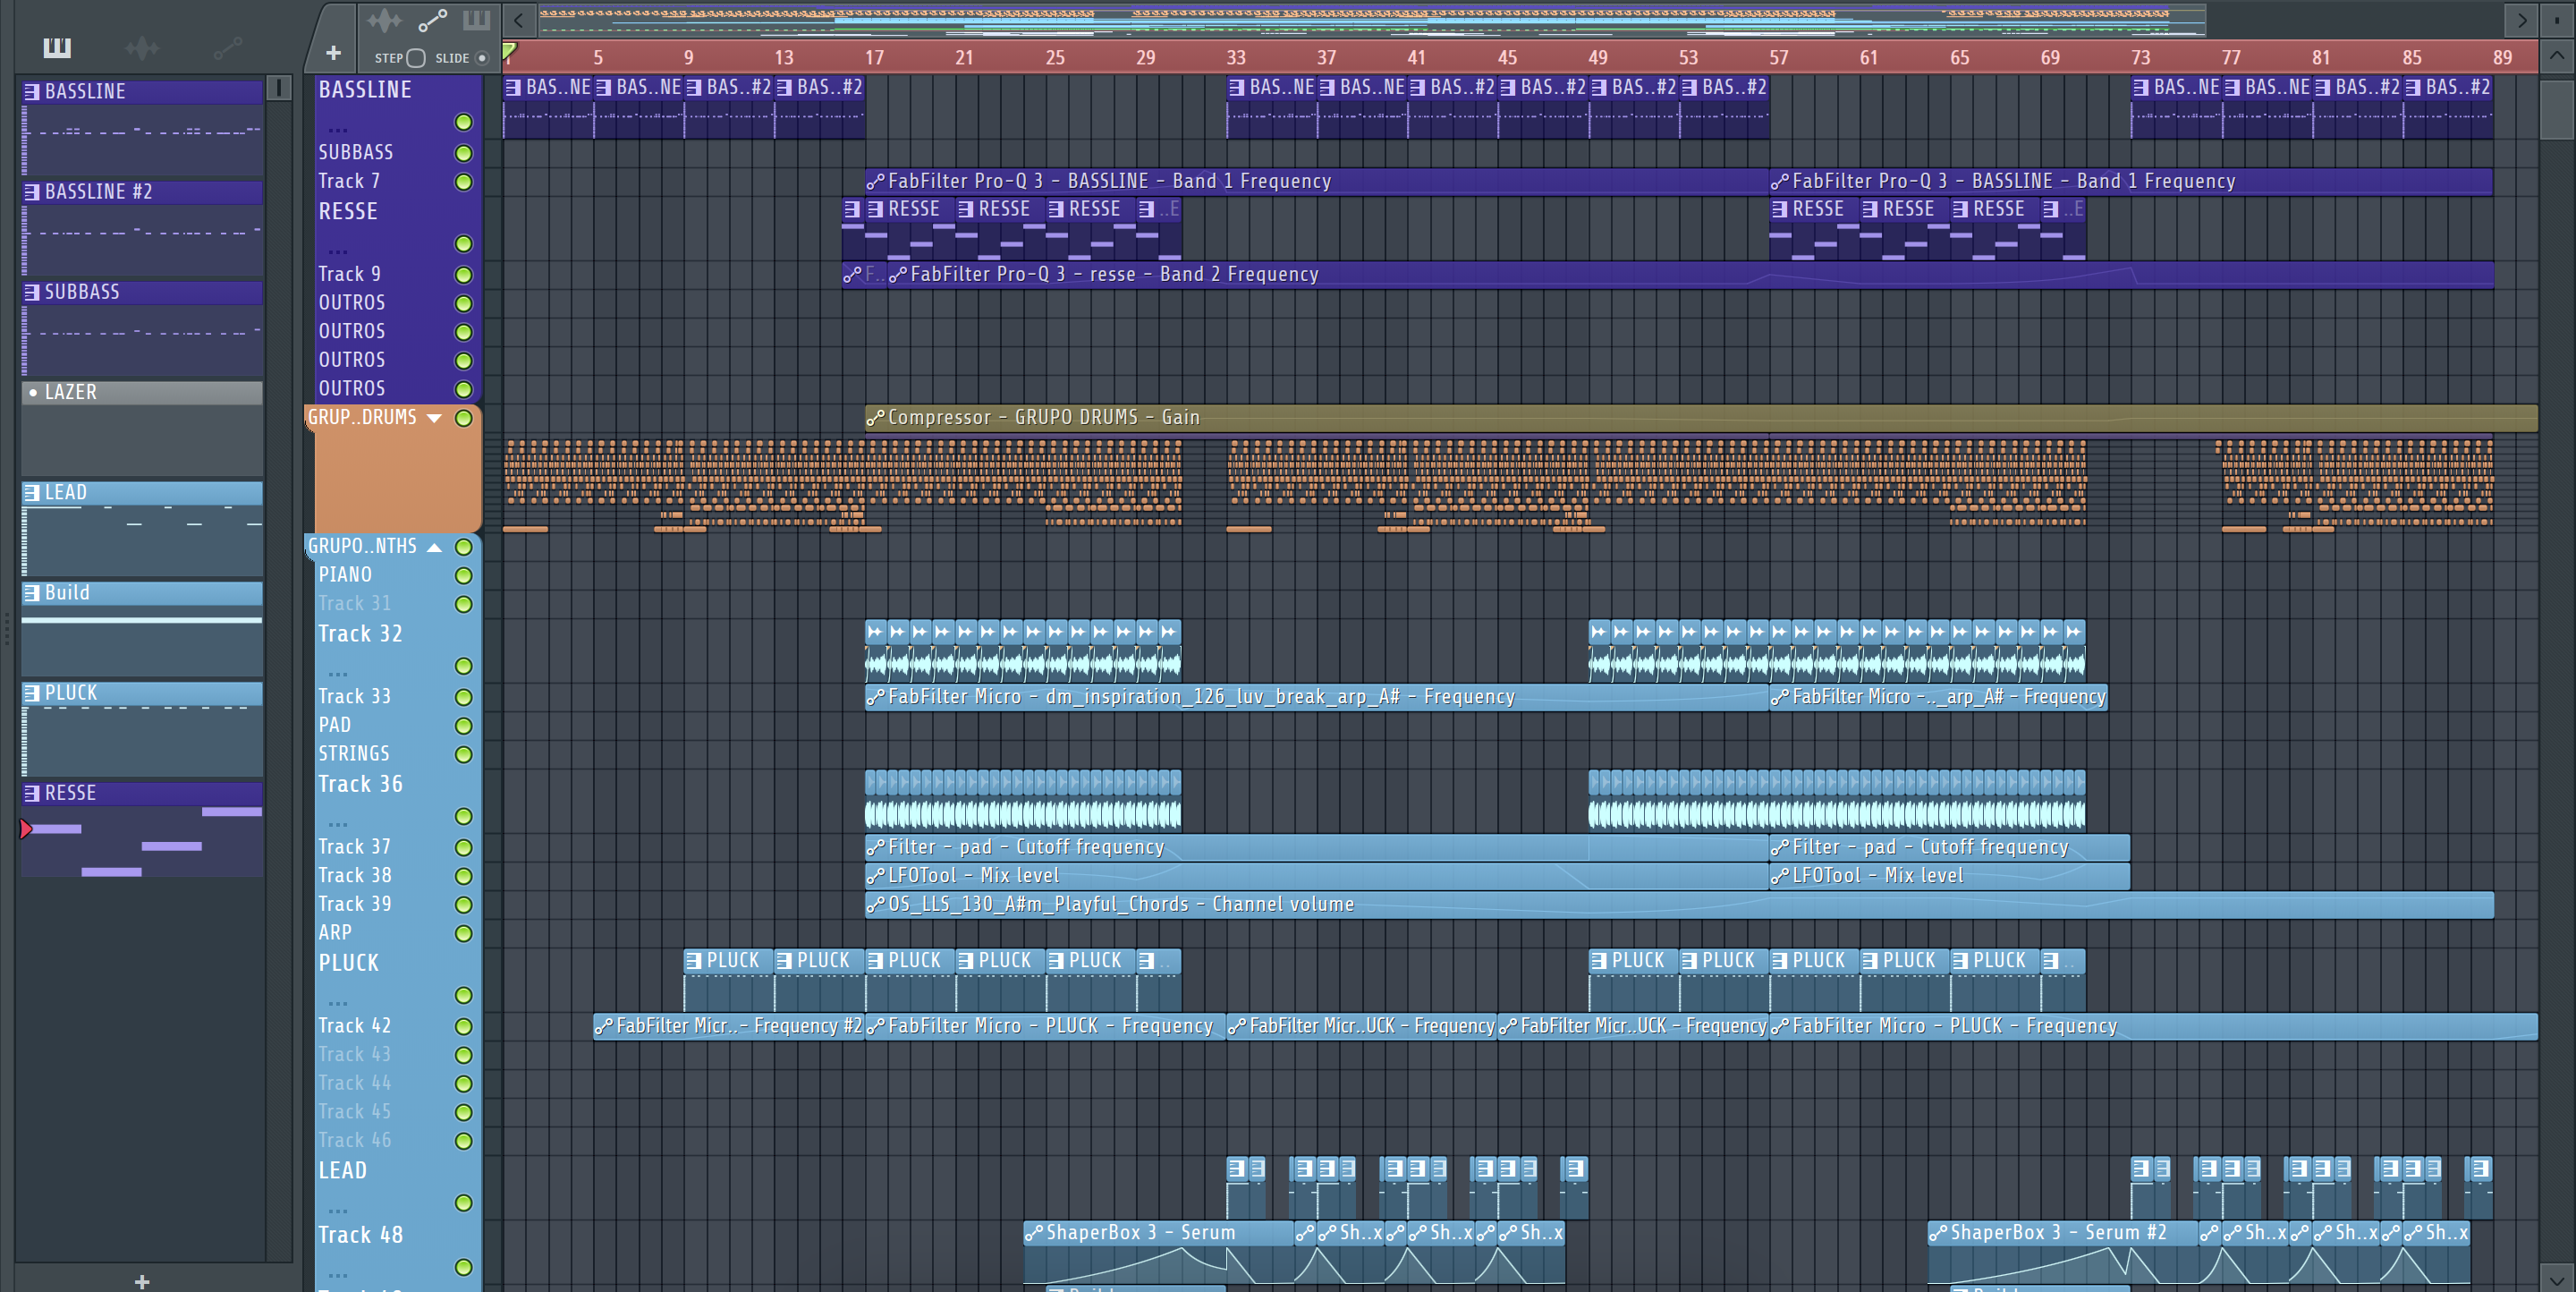Show automation clips in the picker panel
Image resolution: width=2576 pixels, height=1292 pixels.
point(228,47)
